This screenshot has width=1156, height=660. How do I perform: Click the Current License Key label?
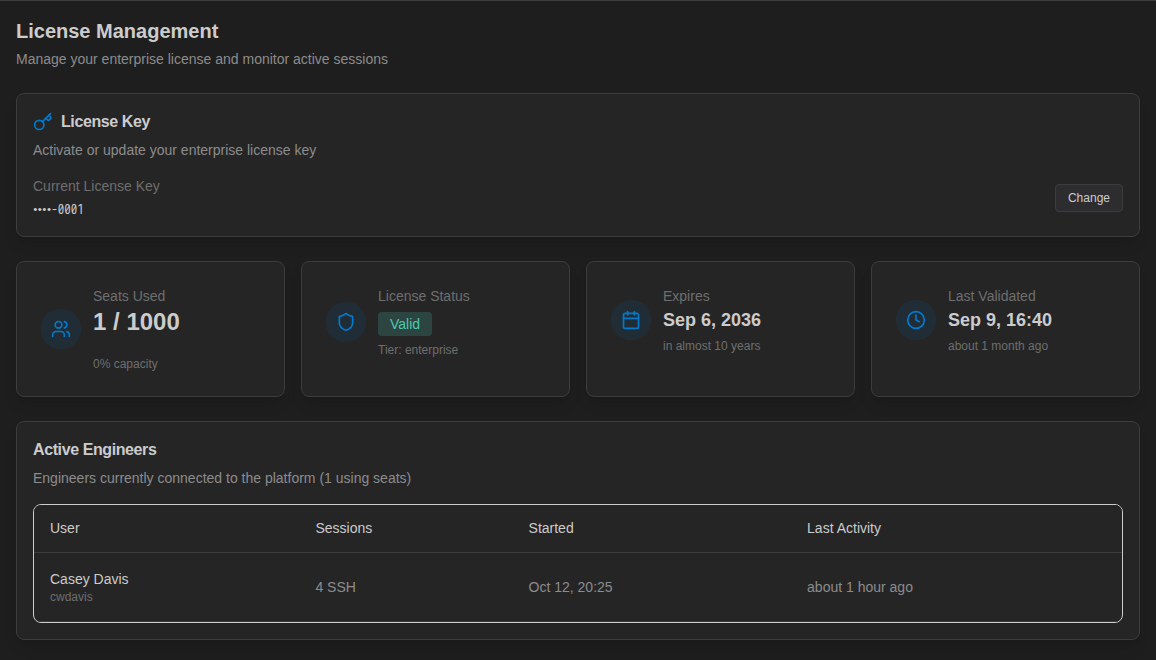[x=97, y=186]
